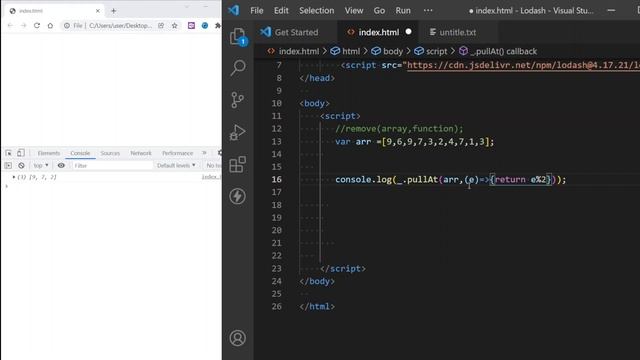640x360 pixels.
Task: Switch to the DevTools Performance tab
Action: (x=178, y=153)
